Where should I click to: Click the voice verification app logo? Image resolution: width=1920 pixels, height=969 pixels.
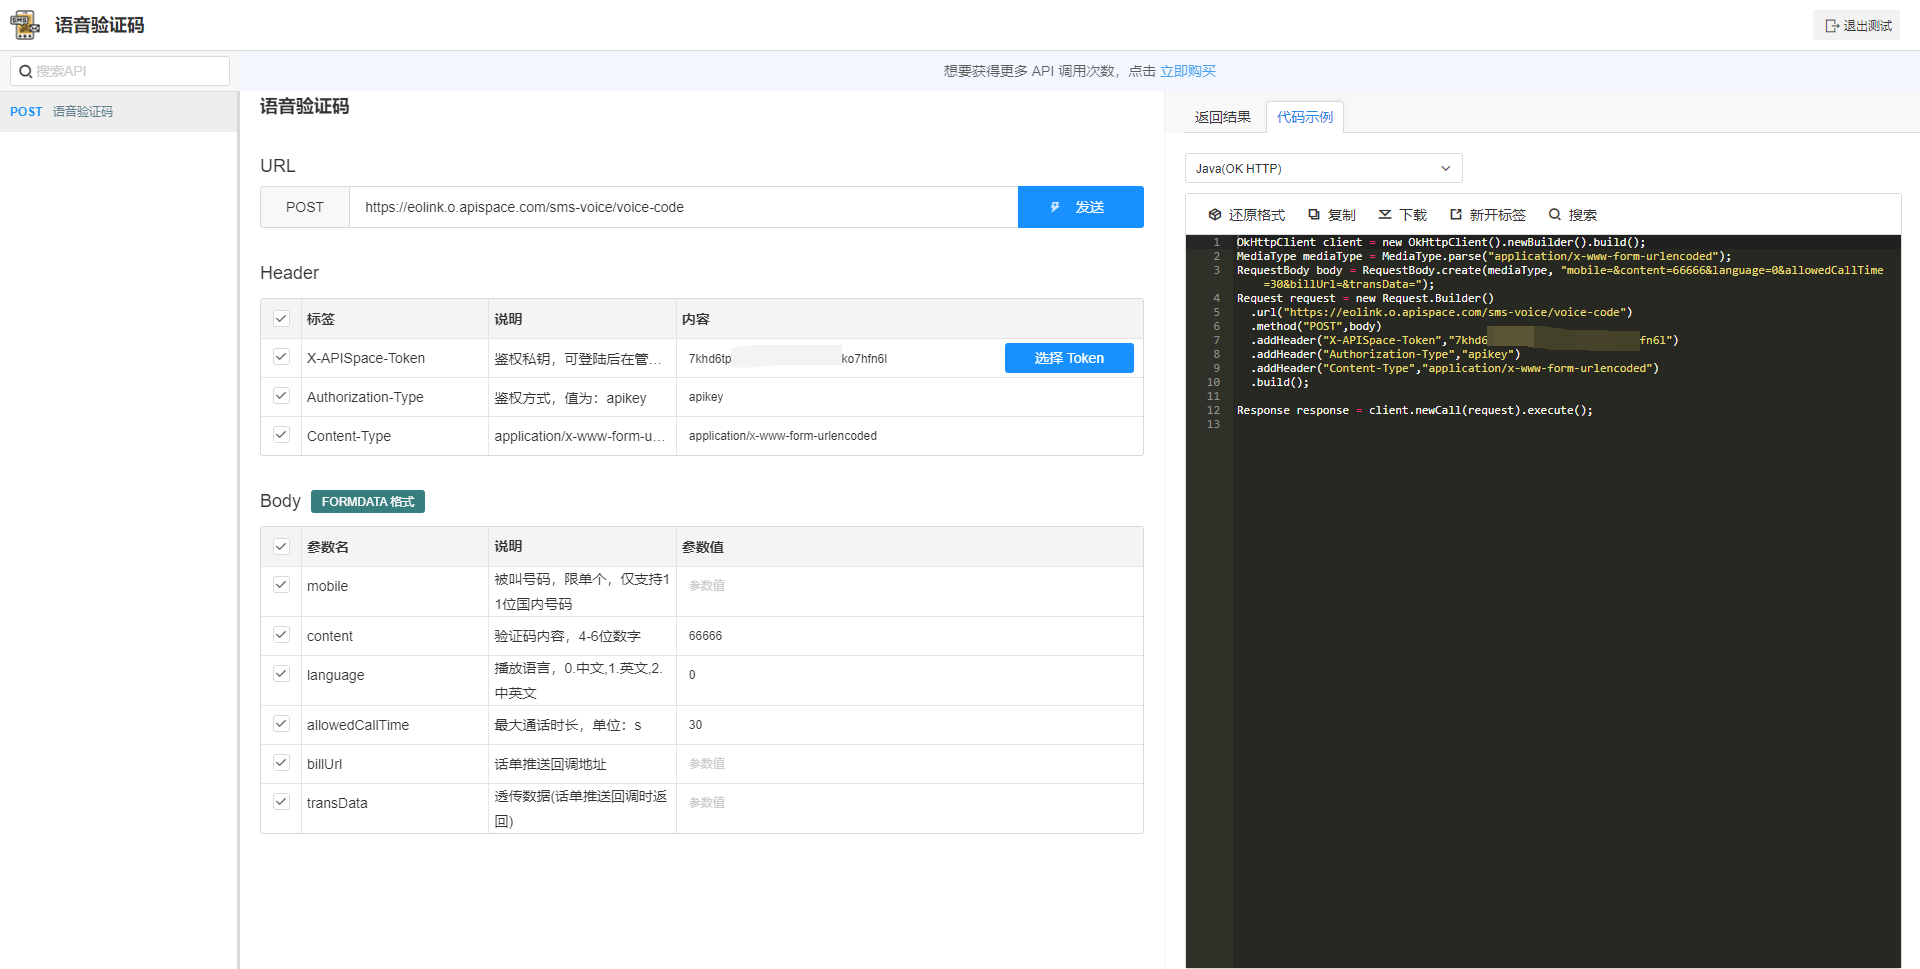coord(25,25)
